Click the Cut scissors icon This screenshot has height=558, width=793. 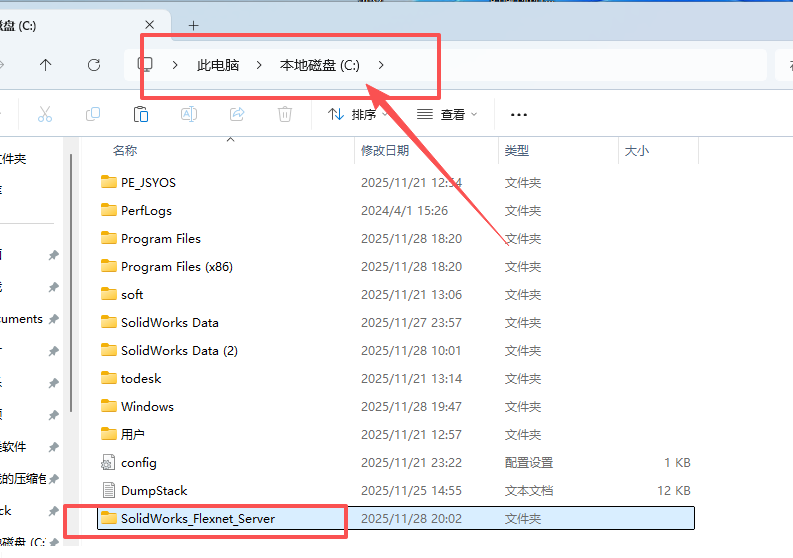pos(45,114)
